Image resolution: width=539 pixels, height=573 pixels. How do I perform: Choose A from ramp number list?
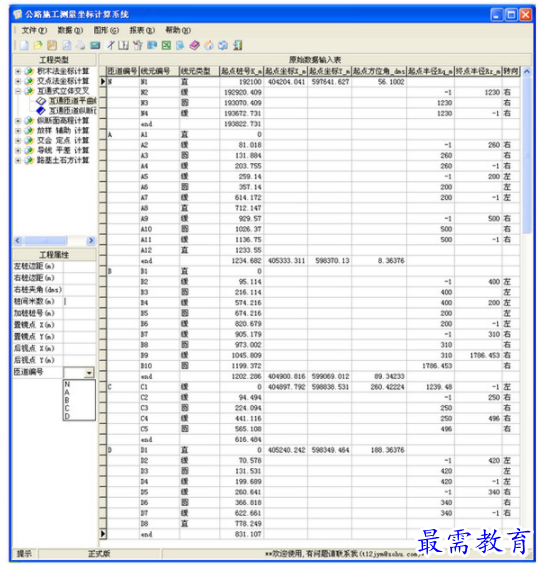tap(79, 392)
